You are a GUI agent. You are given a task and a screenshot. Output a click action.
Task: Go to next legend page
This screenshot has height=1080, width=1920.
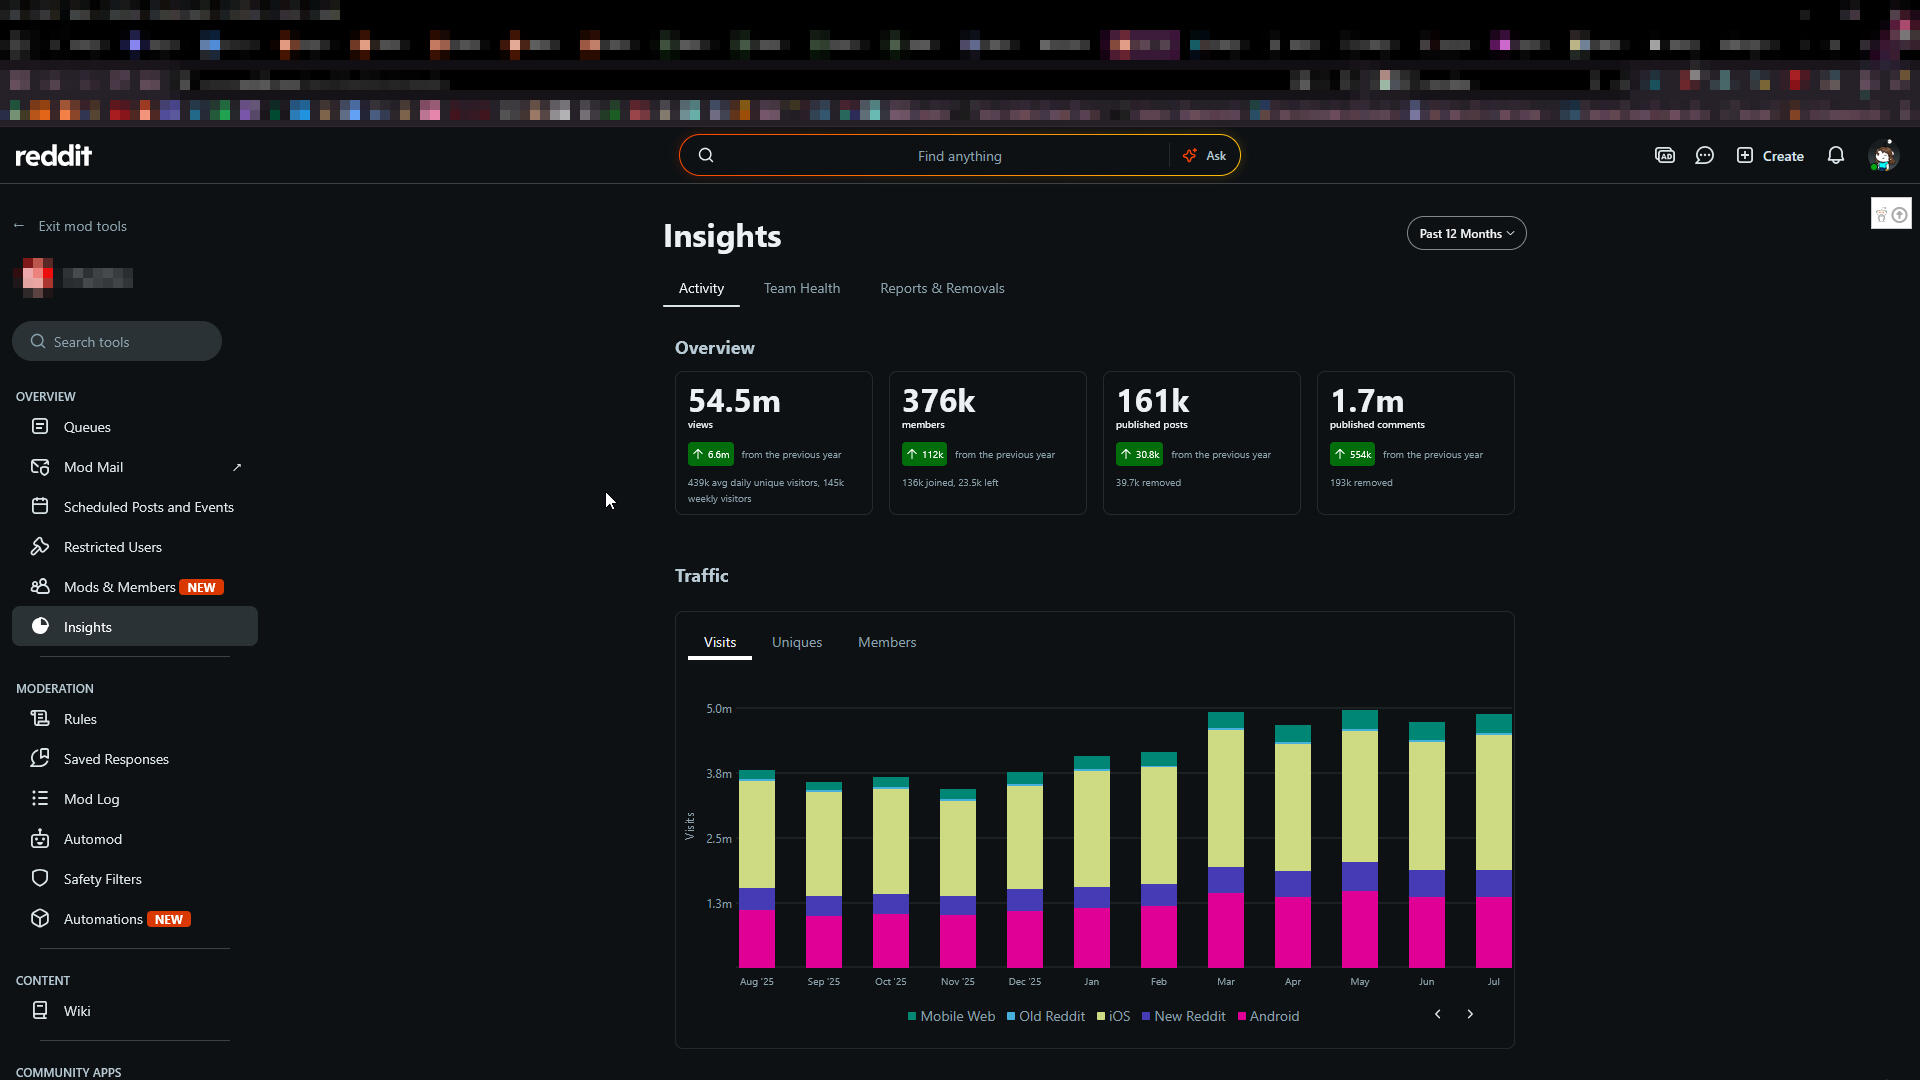pyautogui.click(x=1470, y=1014)
